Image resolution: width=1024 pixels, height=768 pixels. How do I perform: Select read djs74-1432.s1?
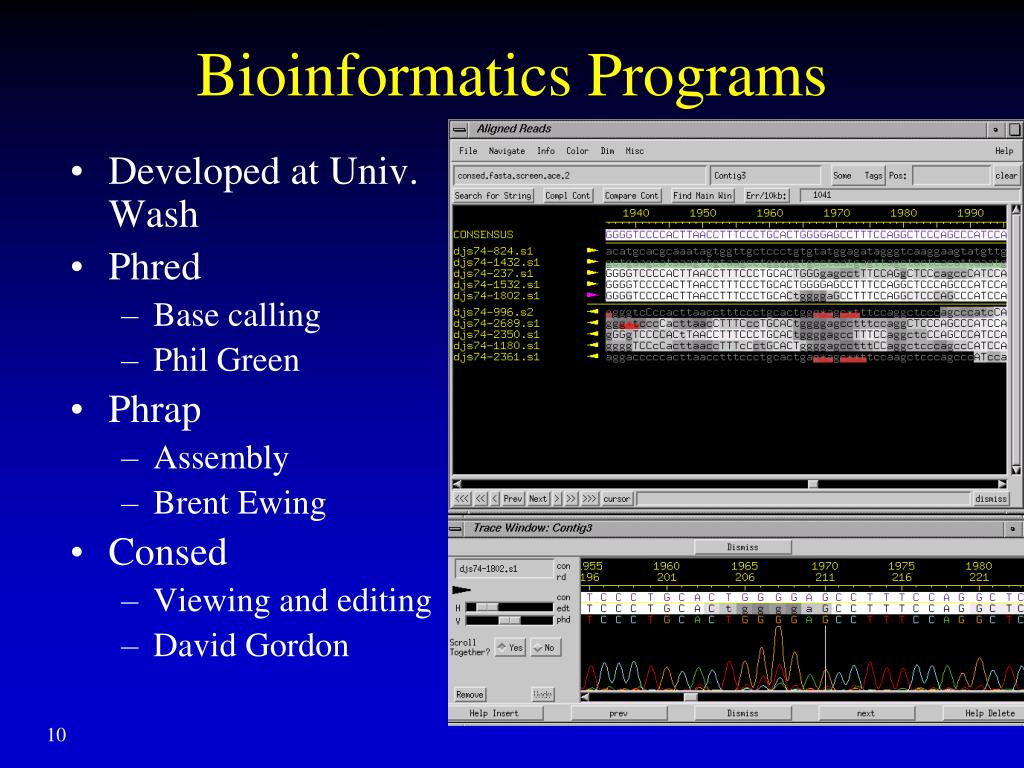496,262
